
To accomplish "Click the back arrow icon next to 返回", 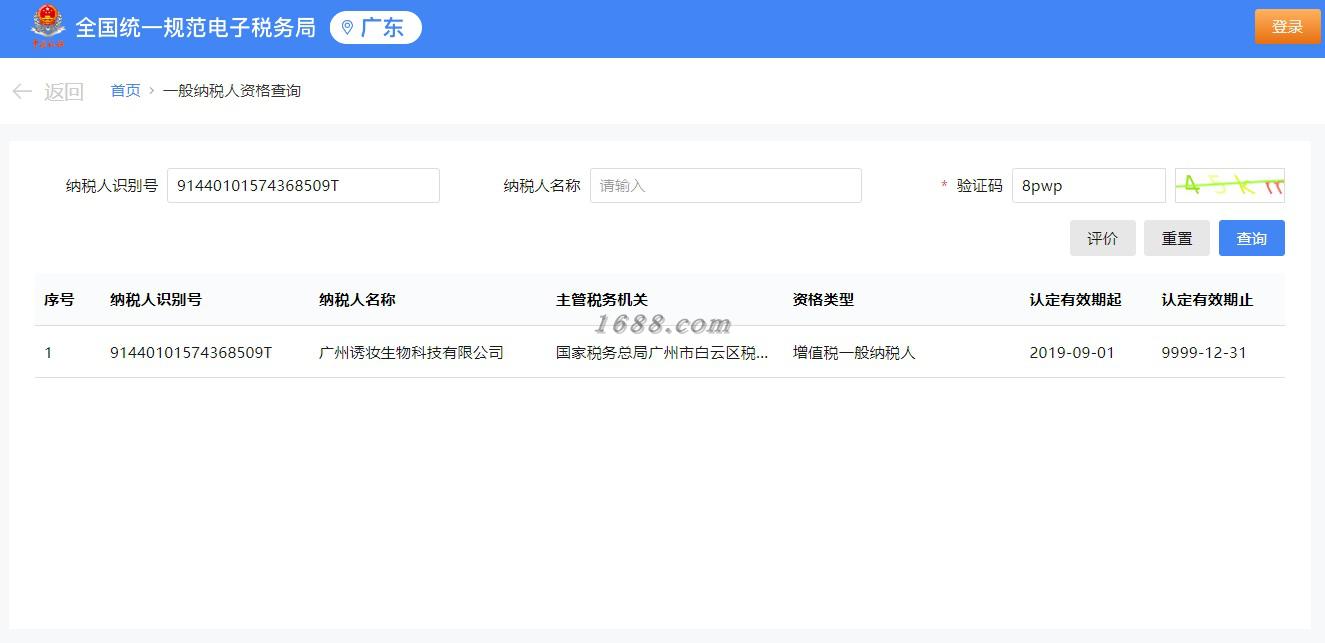I will [x=22, y=92].
